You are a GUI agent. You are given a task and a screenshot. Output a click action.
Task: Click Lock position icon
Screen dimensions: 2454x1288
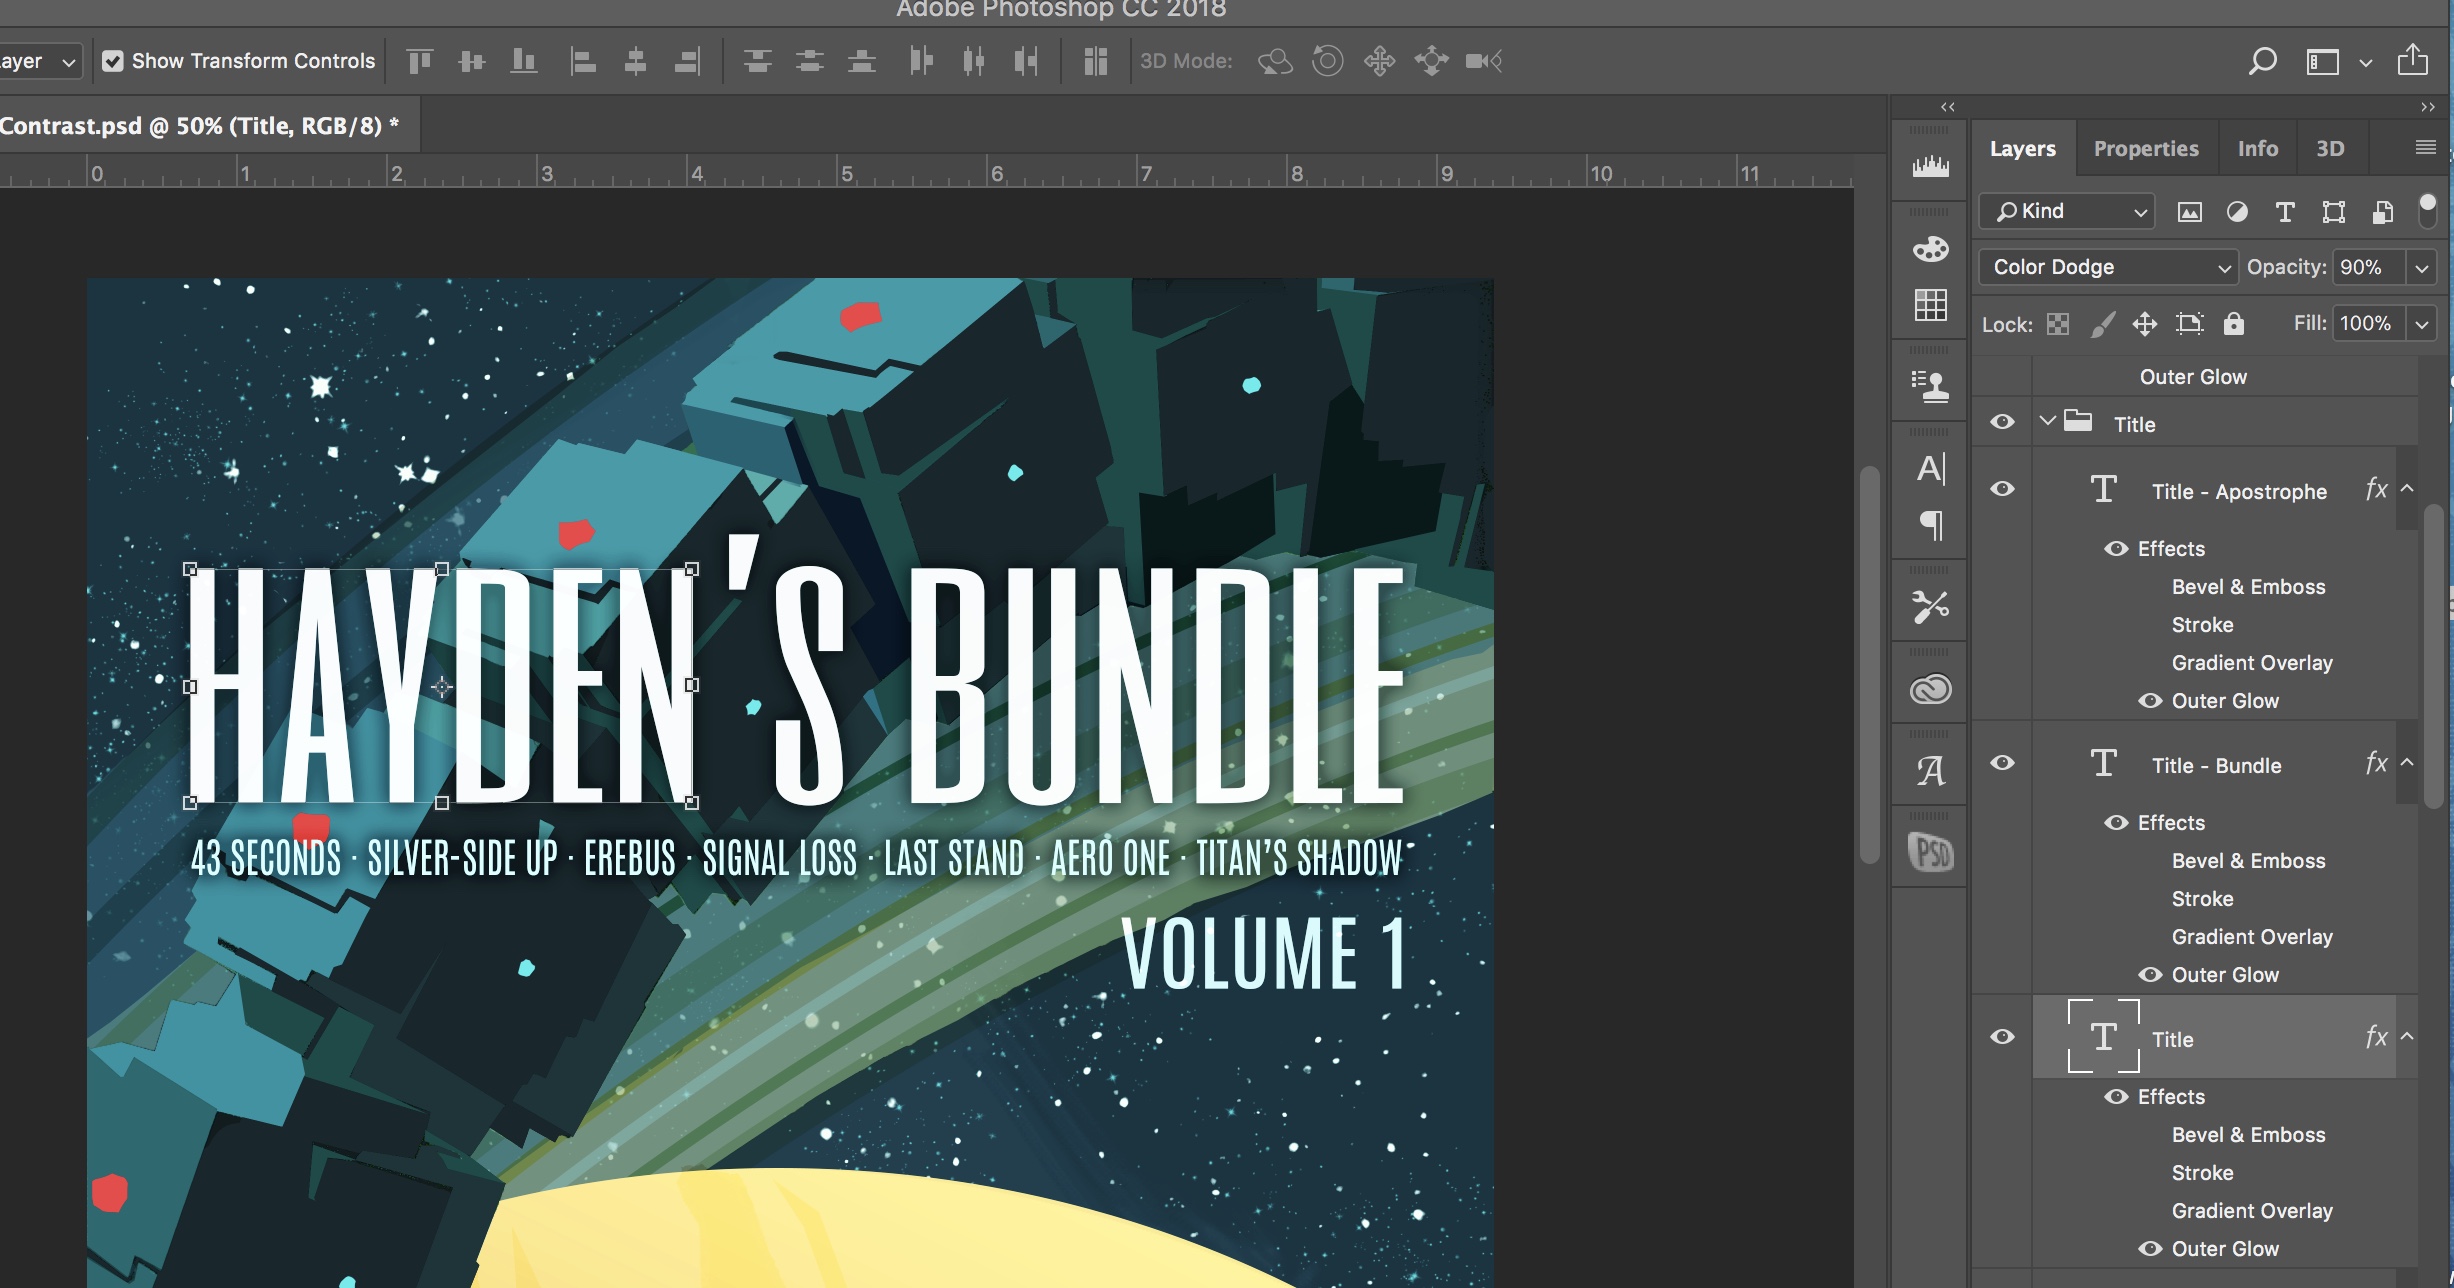click(2145, 324)
